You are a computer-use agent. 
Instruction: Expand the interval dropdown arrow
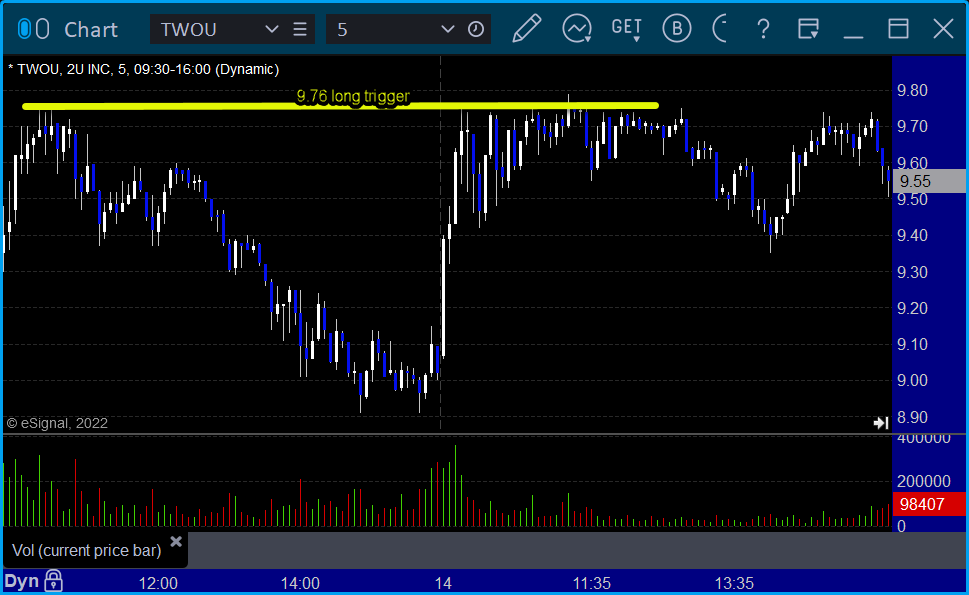point(447,29)
